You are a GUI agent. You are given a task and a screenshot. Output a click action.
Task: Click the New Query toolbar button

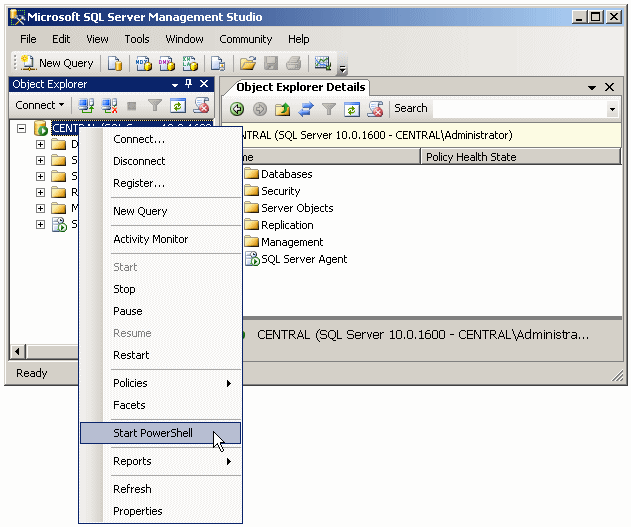[x=57, y=63]
